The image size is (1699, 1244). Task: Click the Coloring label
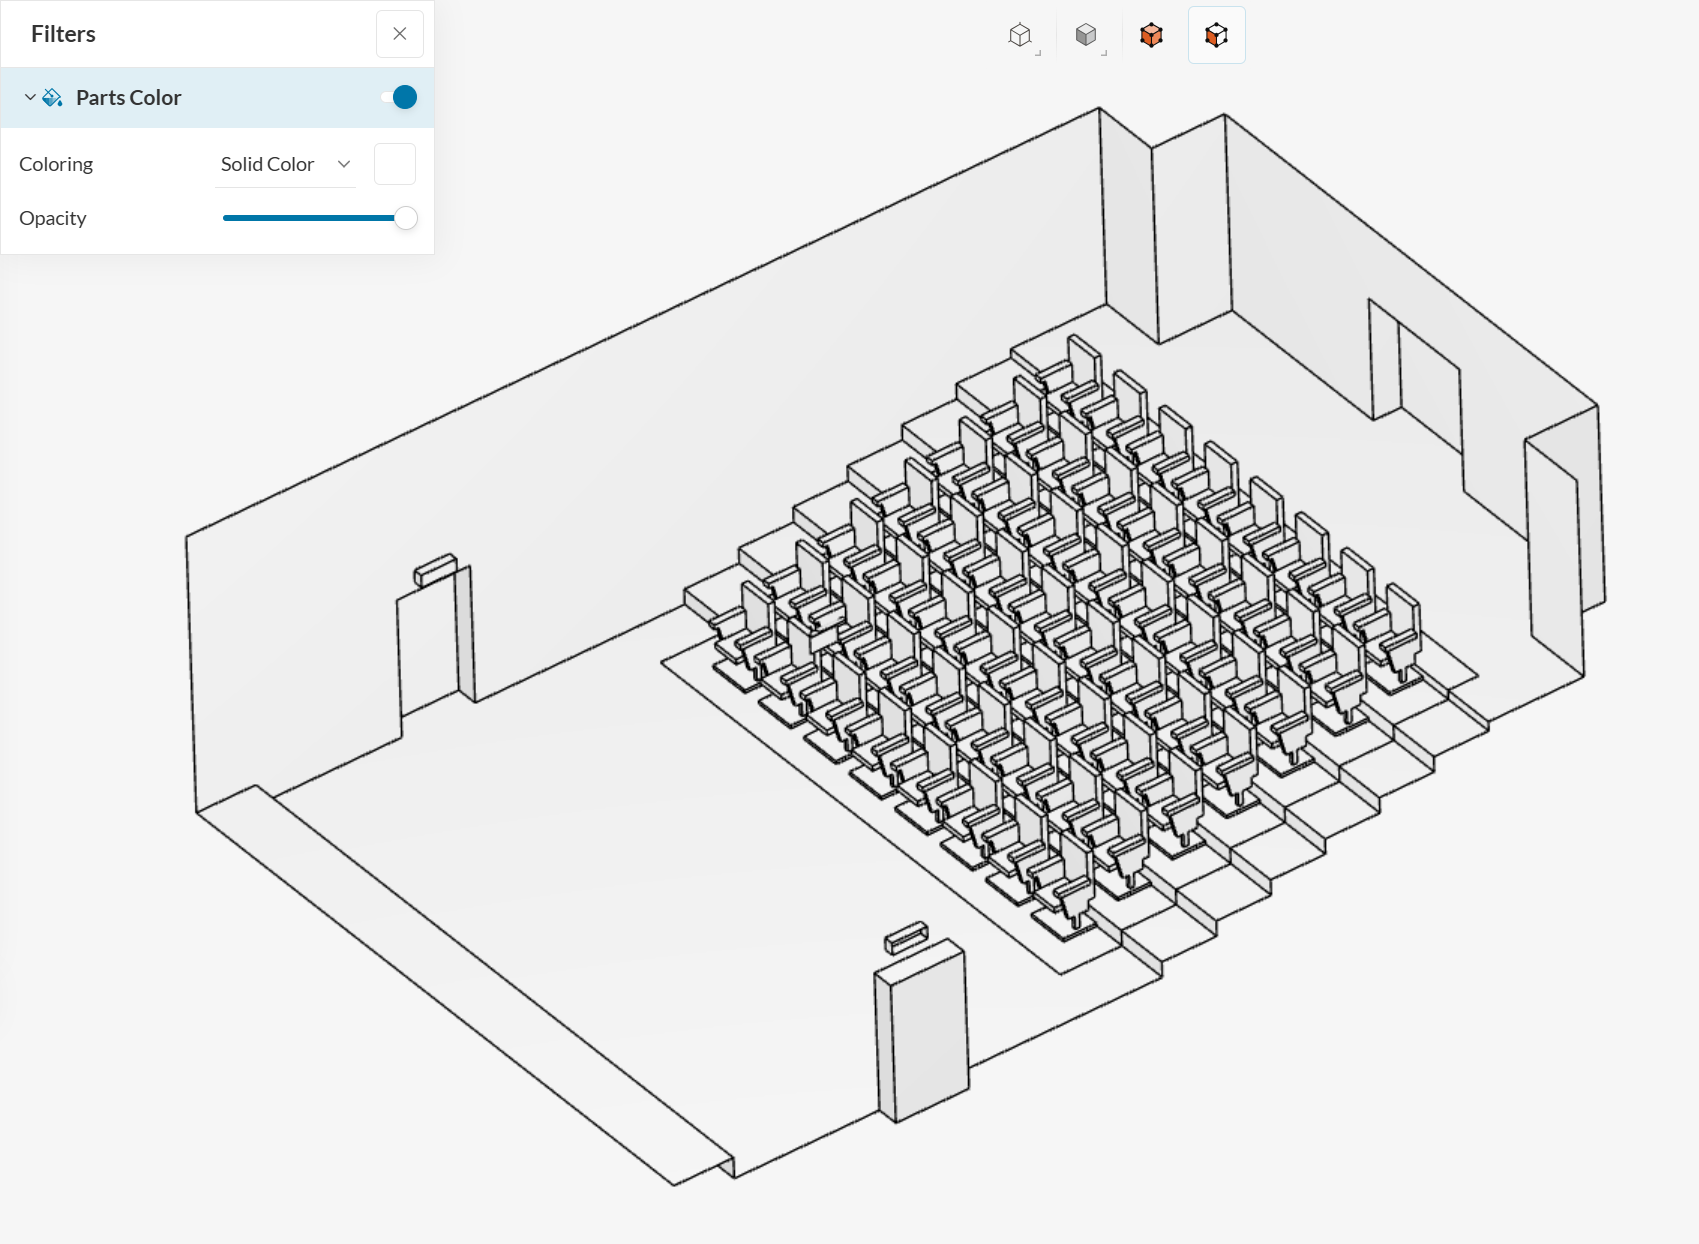[56, 164]
